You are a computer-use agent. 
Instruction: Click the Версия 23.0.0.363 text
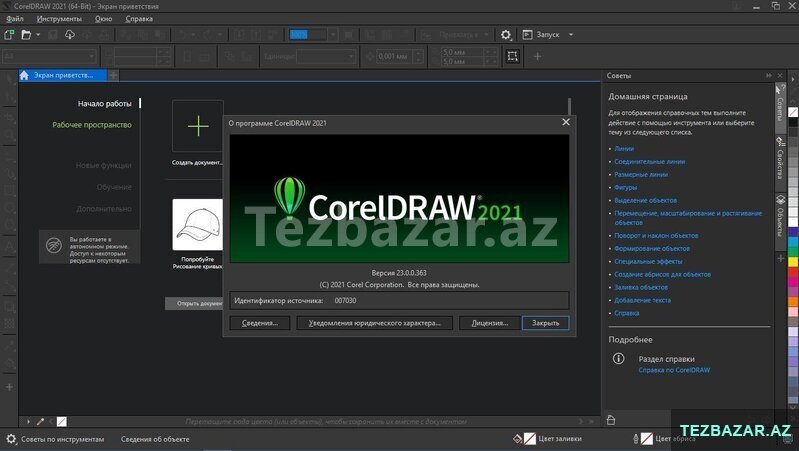(399, 273)
